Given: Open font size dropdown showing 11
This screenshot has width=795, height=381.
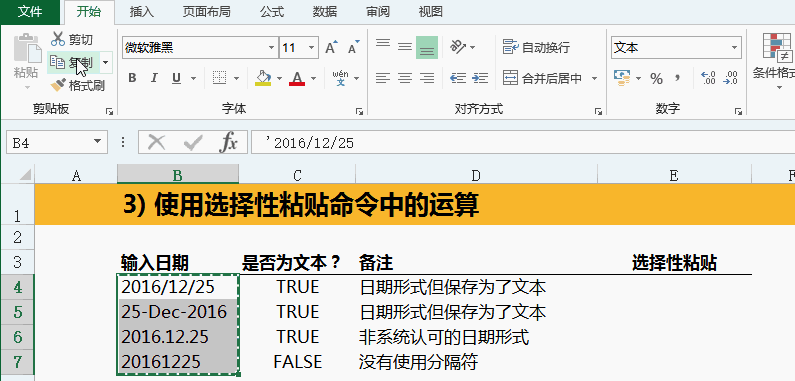Looking at the screenshot, I should click(311, 48).
